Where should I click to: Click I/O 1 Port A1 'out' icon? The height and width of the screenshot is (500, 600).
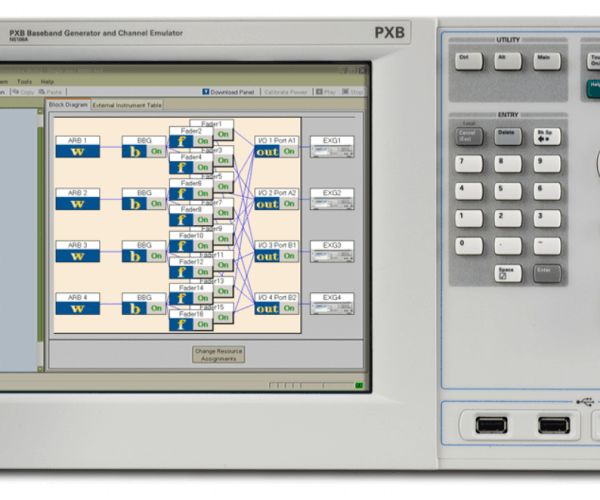pyautogui.click(x=267, y=151)
